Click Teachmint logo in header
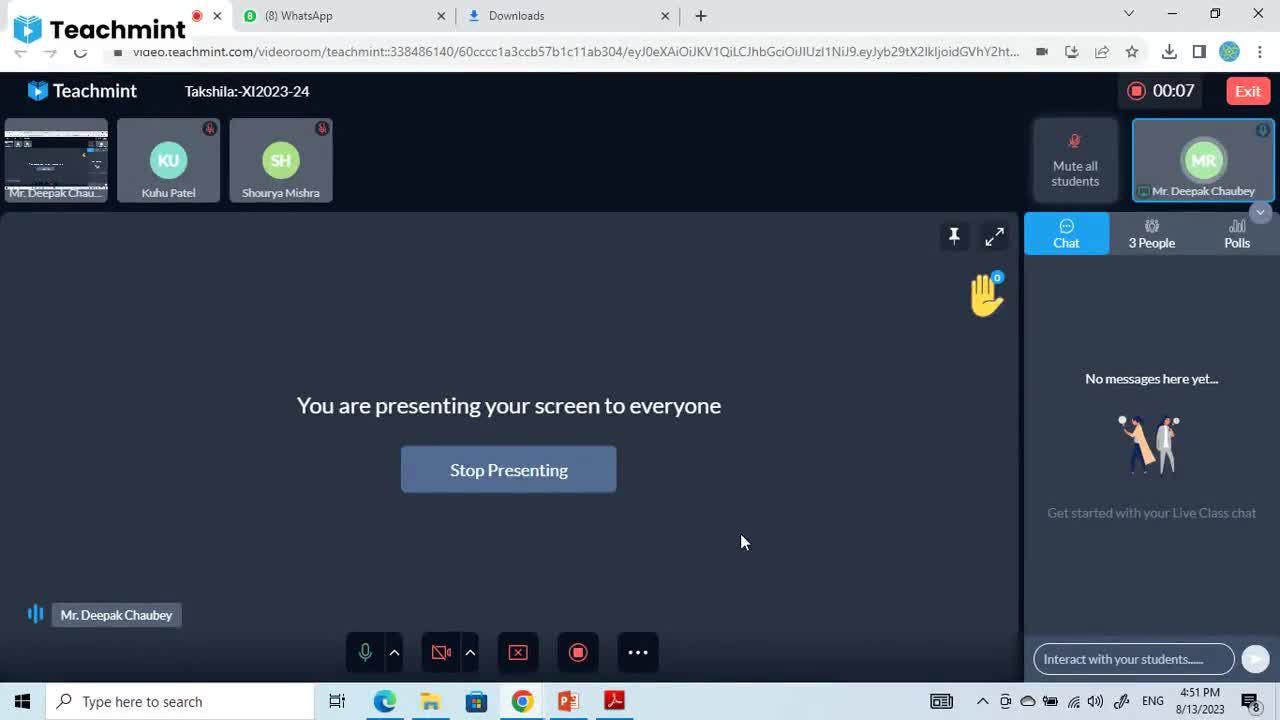This screenshot has height=720, width=1280. (82, 91)
